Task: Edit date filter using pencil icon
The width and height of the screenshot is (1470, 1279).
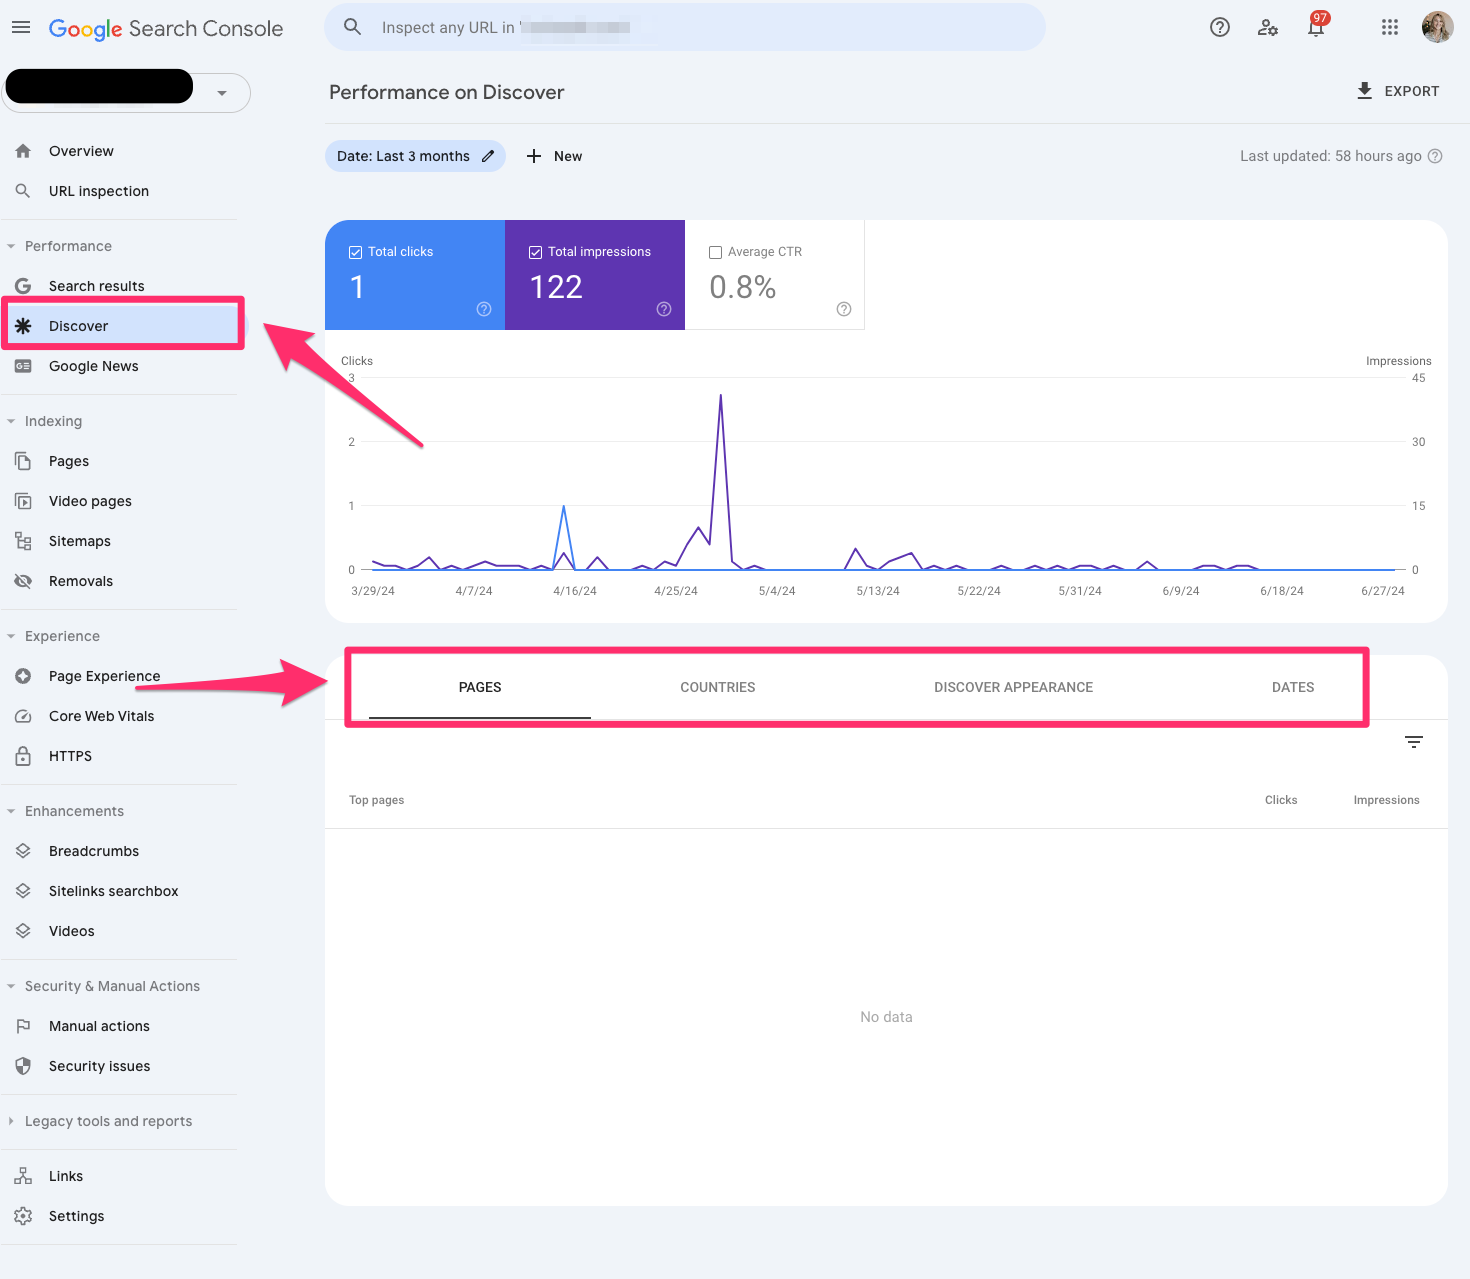Action: pyautogui.click(x=488, y=156)
